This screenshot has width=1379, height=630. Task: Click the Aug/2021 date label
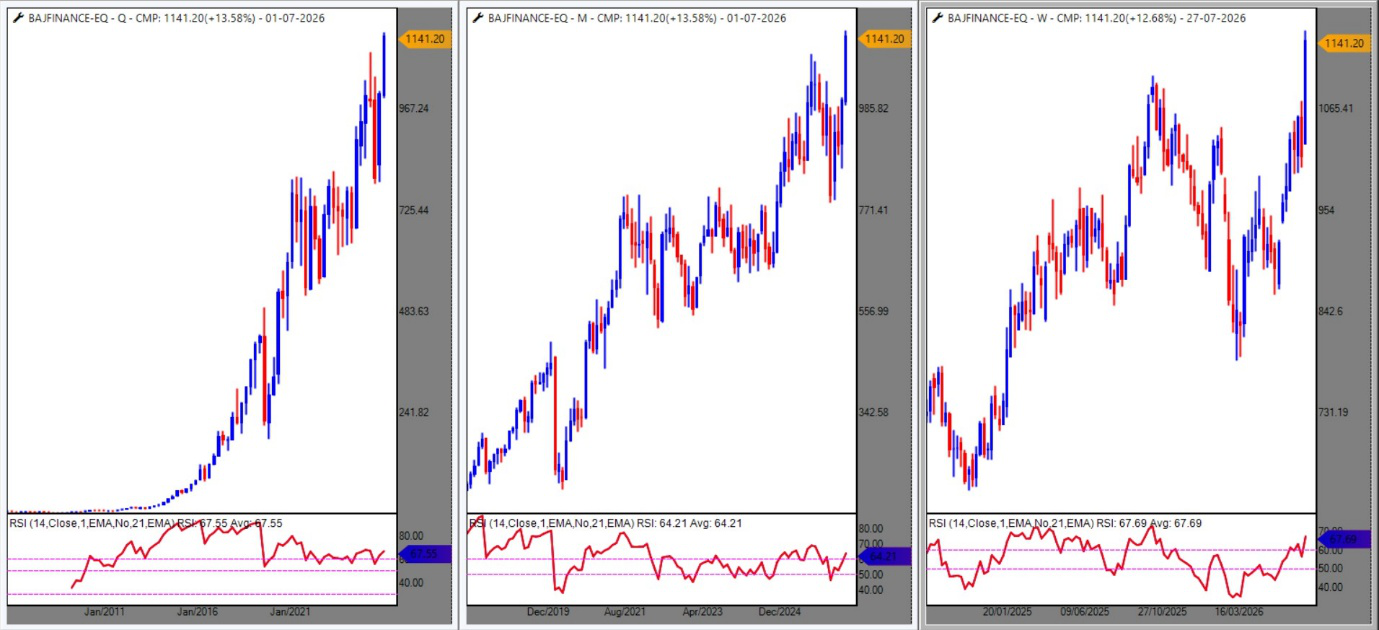click(624, 612)
